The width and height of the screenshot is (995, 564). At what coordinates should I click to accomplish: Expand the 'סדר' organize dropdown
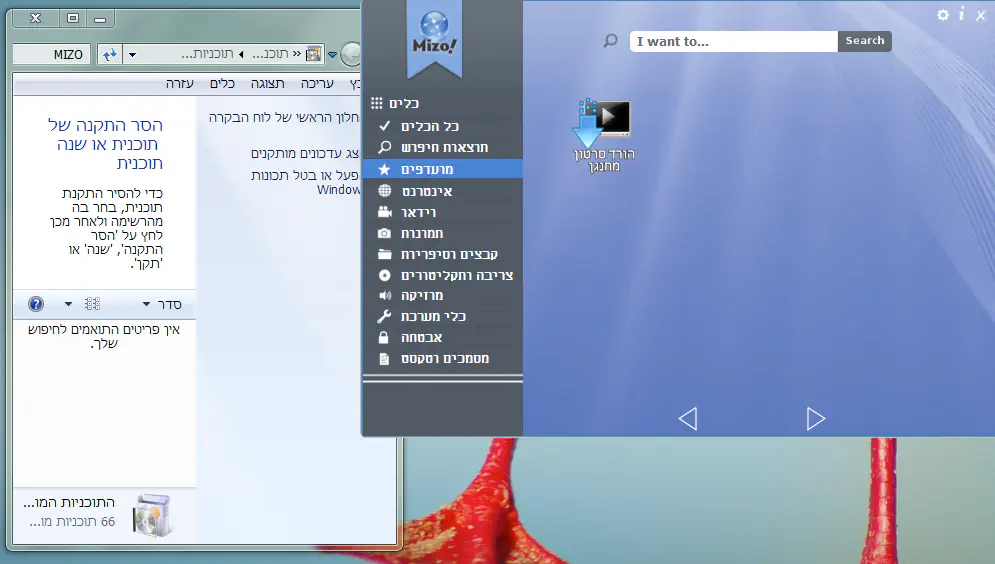[x=161, y=304]
